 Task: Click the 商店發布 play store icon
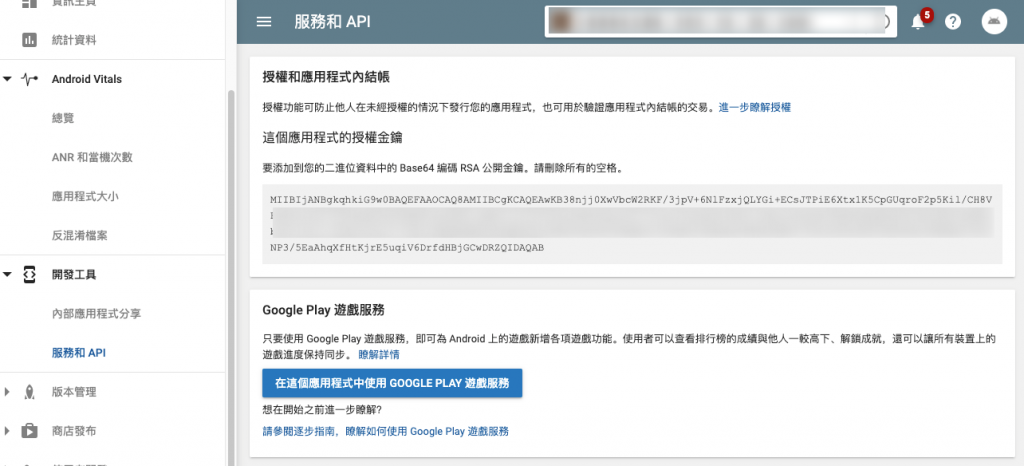point(29,431)
